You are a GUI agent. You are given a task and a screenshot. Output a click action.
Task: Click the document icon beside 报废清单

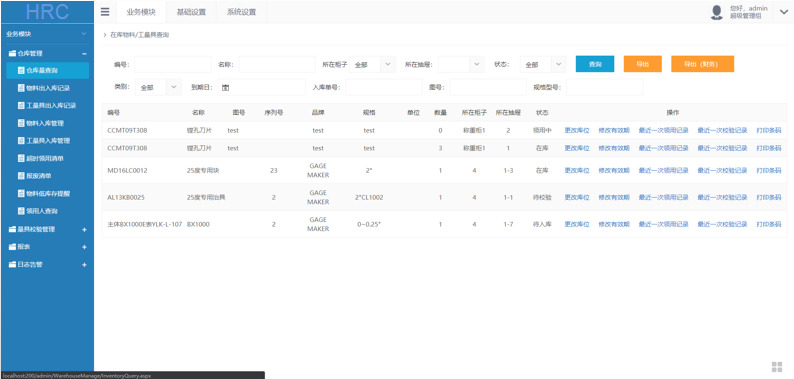[x=21, y=176]
